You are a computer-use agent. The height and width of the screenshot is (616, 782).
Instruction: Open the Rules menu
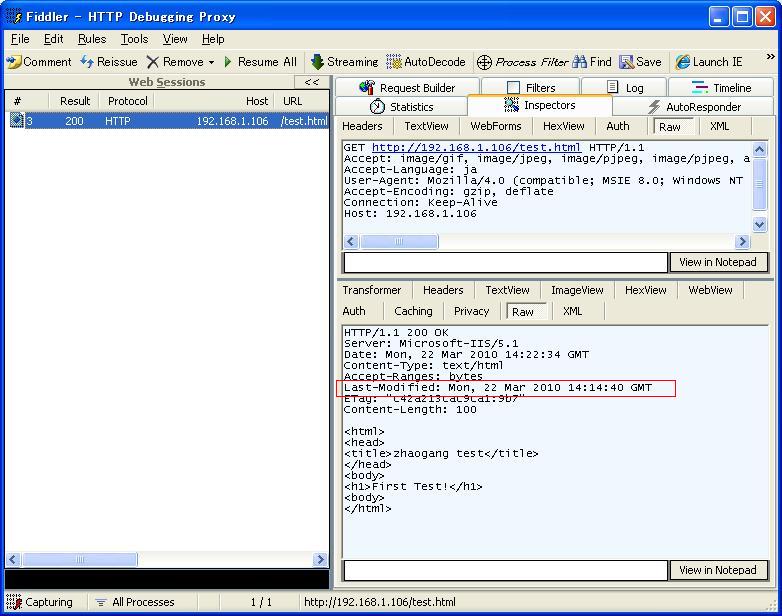click(x=92, y=39)
